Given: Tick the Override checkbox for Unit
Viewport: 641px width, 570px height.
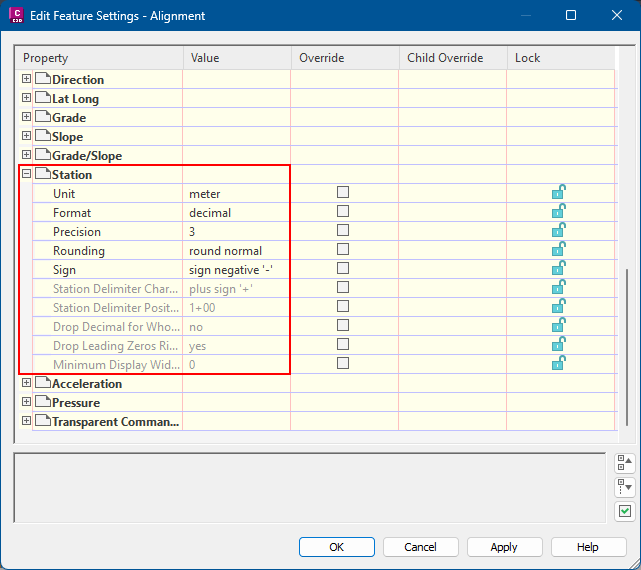Looking at the screenshot, I should (343, 192).
